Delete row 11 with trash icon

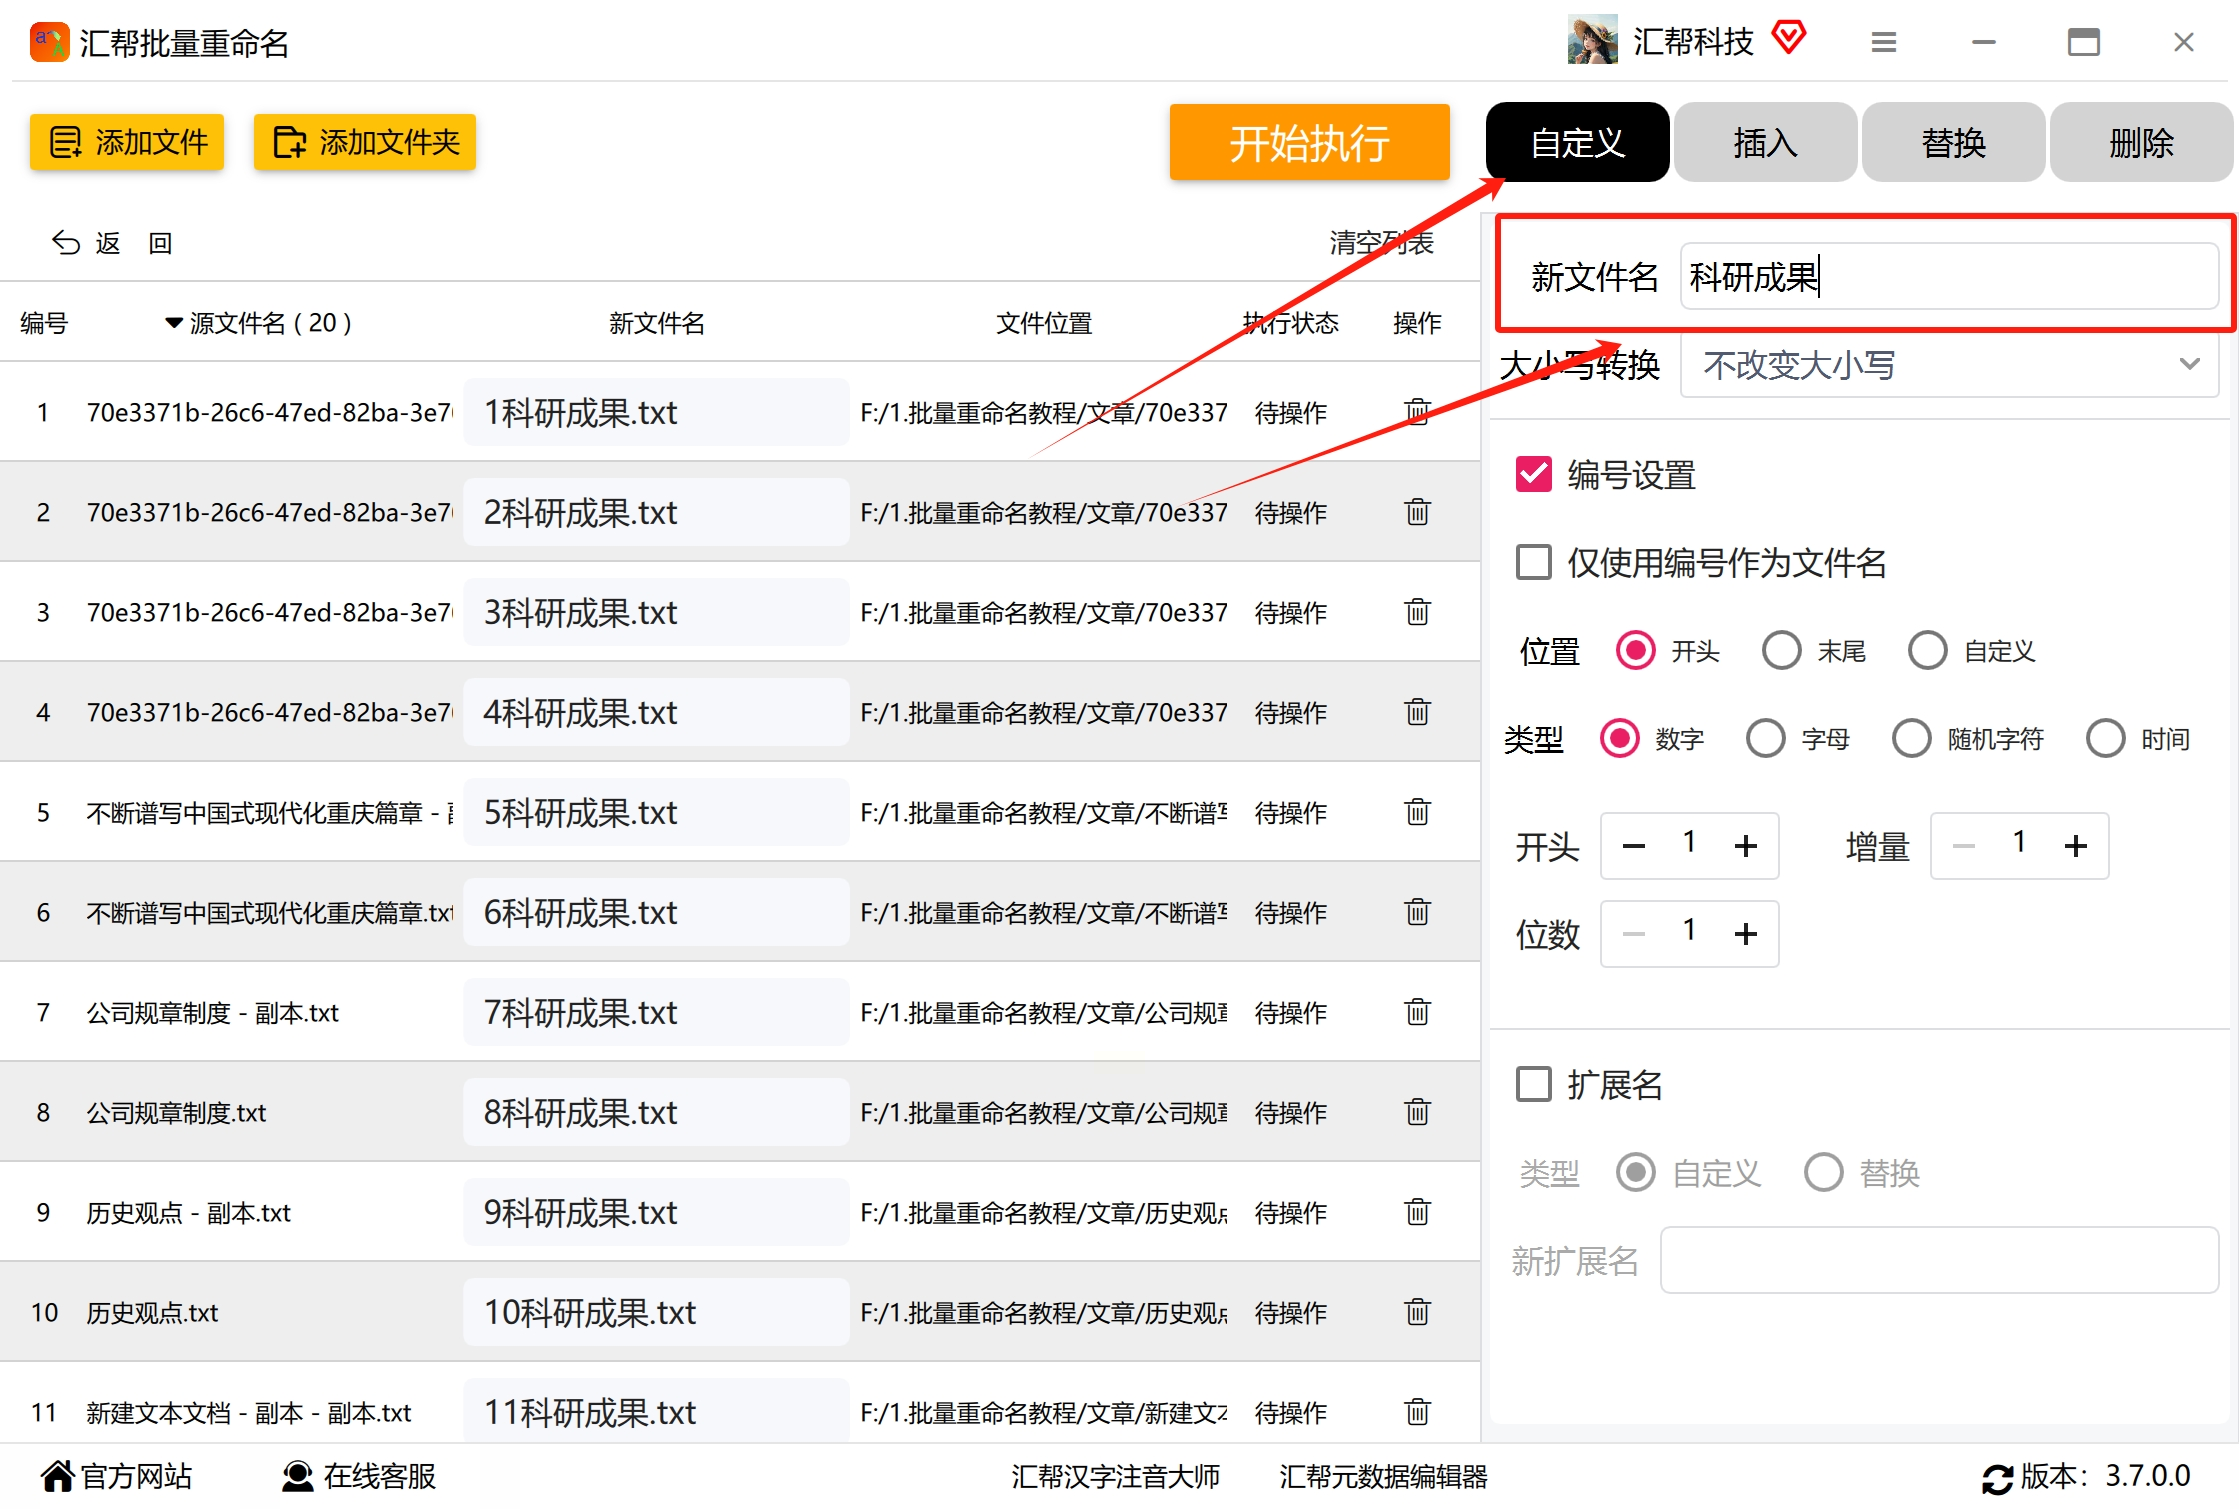(x=1417, y=1411)
